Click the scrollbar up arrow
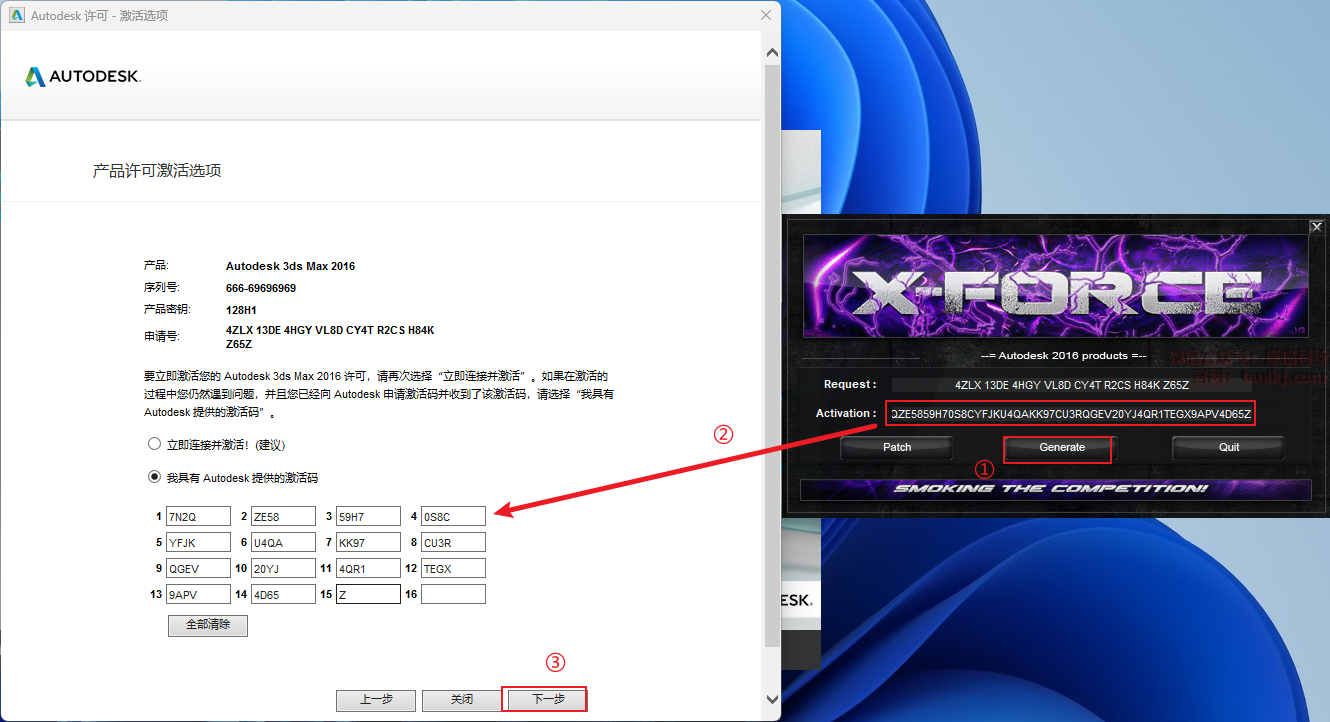Image resolution: width=1330 pixels, height=722 pixels. pos(771,52)
